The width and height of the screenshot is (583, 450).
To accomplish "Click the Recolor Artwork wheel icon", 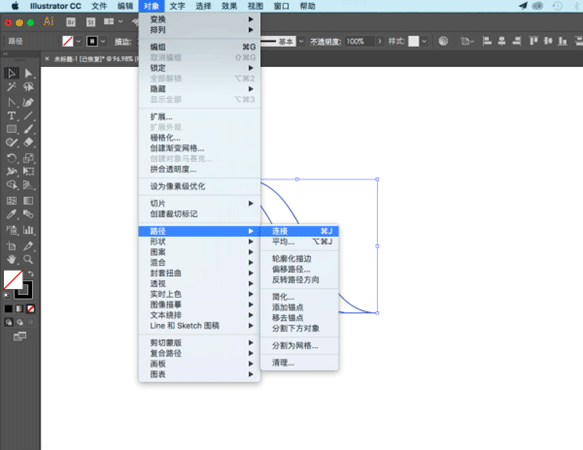I will (x=443, y=41).
